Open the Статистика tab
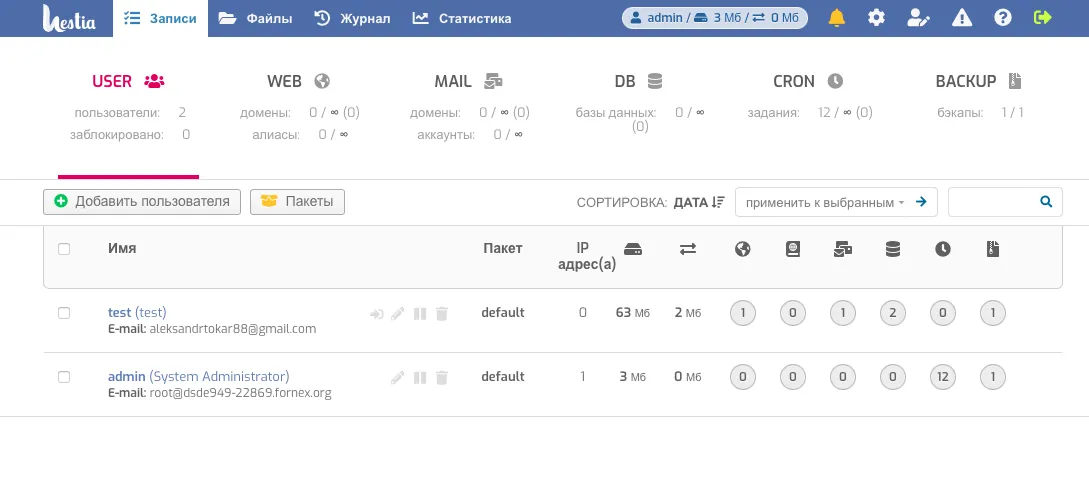Screen dimensions: 1089x503 click(461, 18)
